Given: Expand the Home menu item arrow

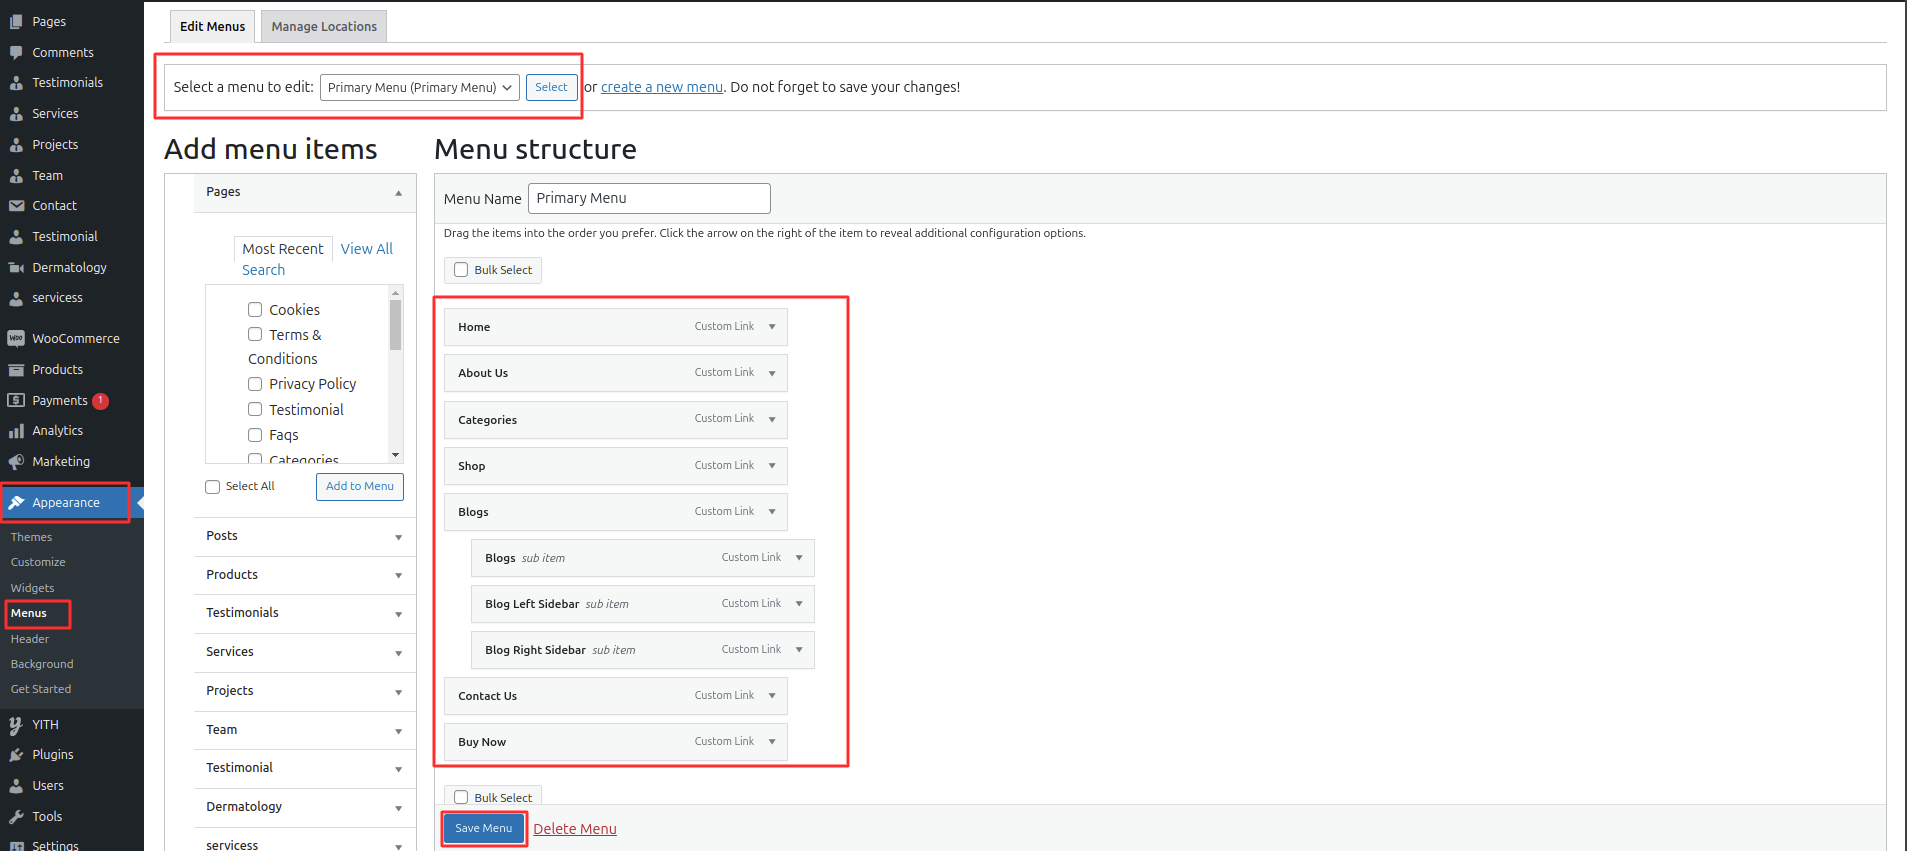Looking at the screenshot, I should click(x=772, y=327).
